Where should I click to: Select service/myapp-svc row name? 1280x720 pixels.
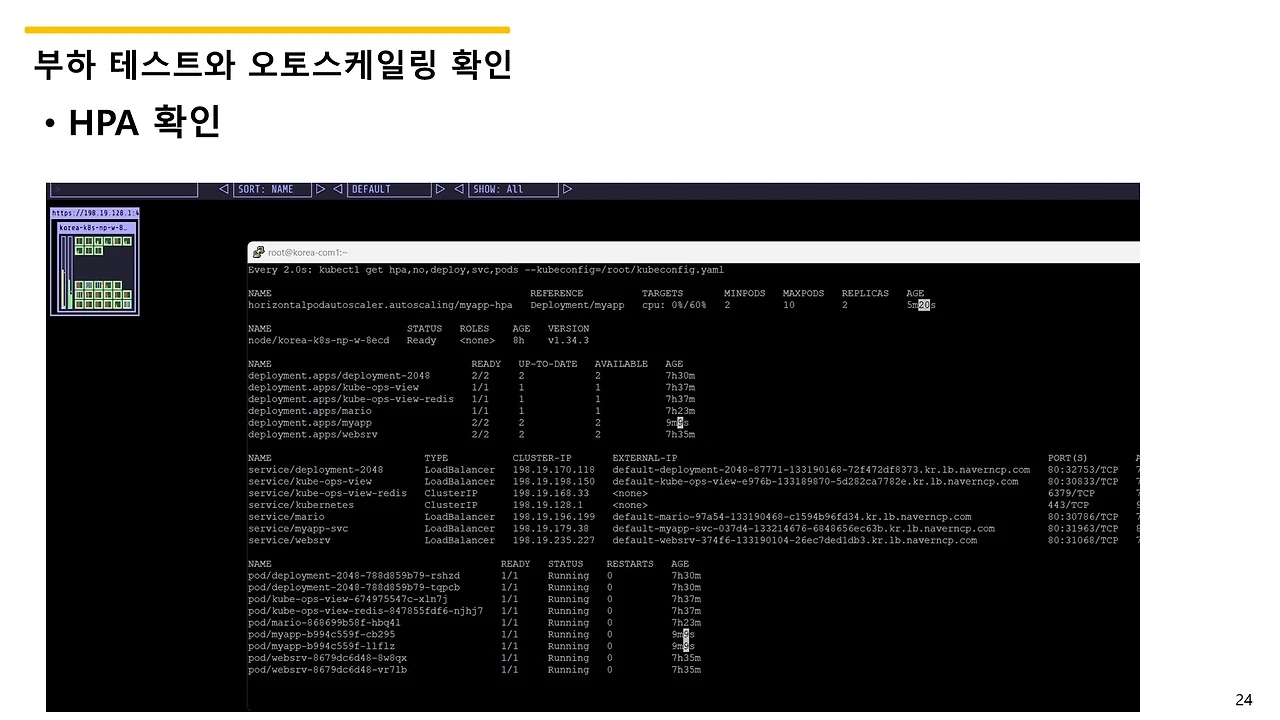[298, 529]
